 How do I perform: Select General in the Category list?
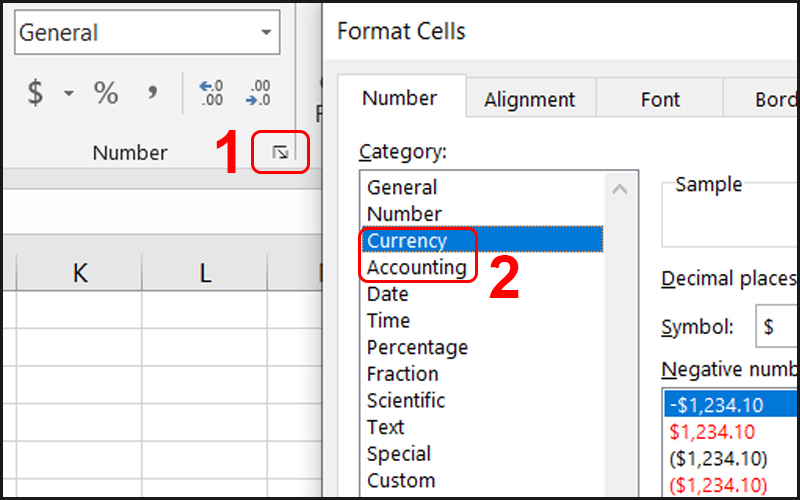482,187
